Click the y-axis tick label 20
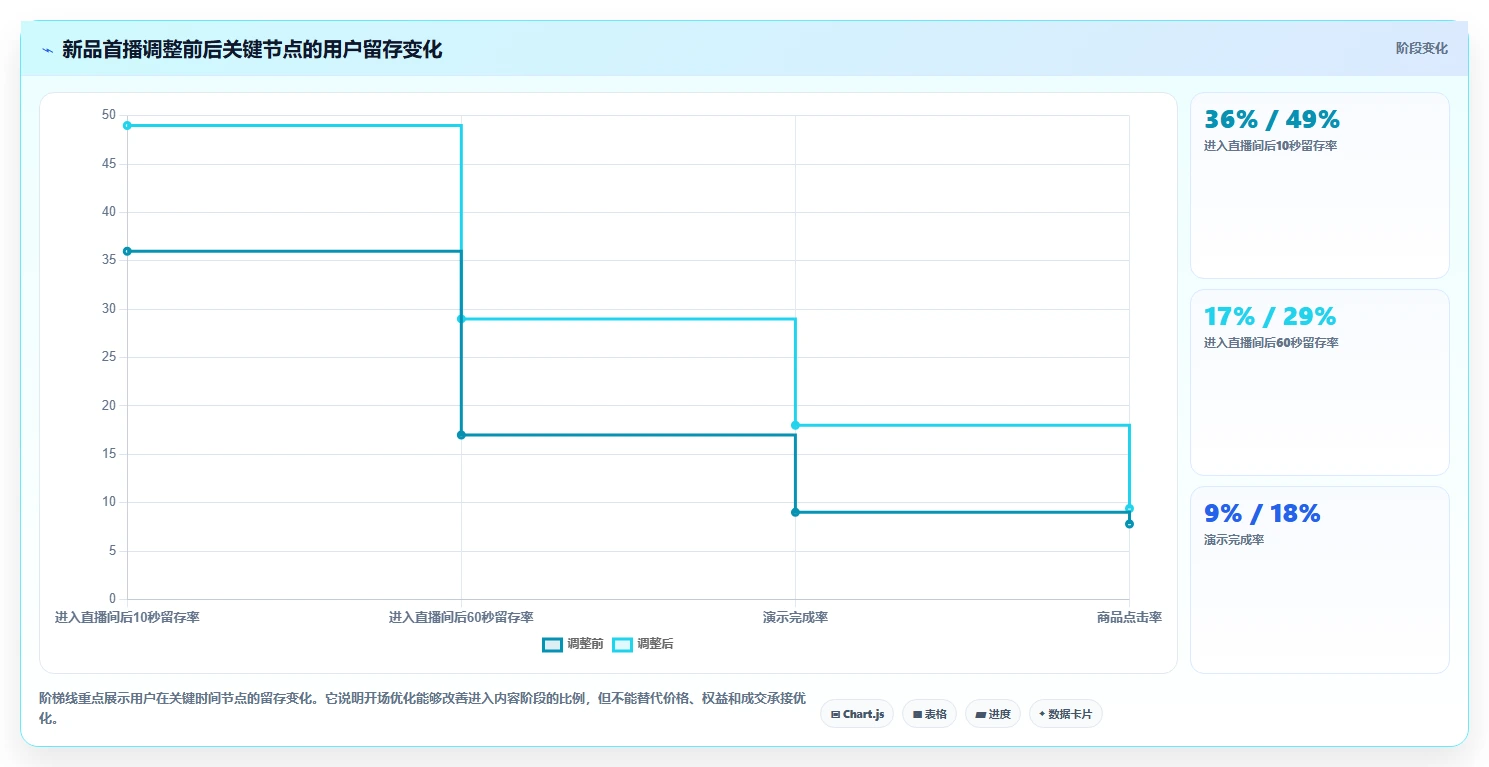The image size is (1489, 767). click(x=109, y=405)
